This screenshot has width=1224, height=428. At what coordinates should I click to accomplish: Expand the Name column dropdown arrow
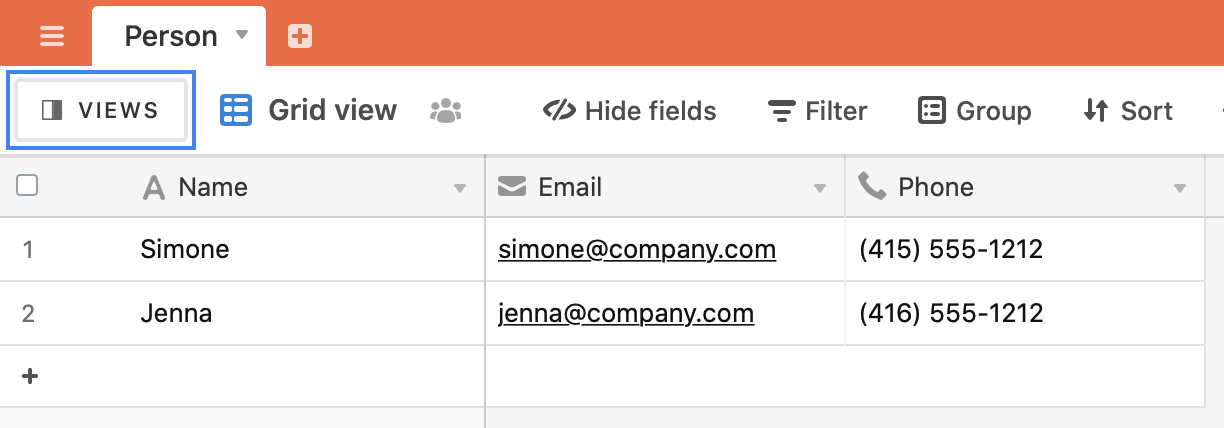click(460, 188)
